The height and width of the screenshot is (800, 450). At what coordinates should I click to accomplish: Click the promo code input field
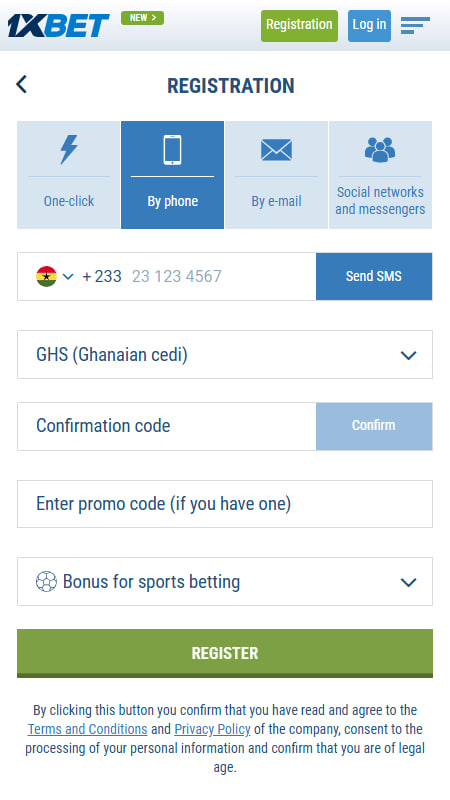pyautogui.click(x=225, y=504)
